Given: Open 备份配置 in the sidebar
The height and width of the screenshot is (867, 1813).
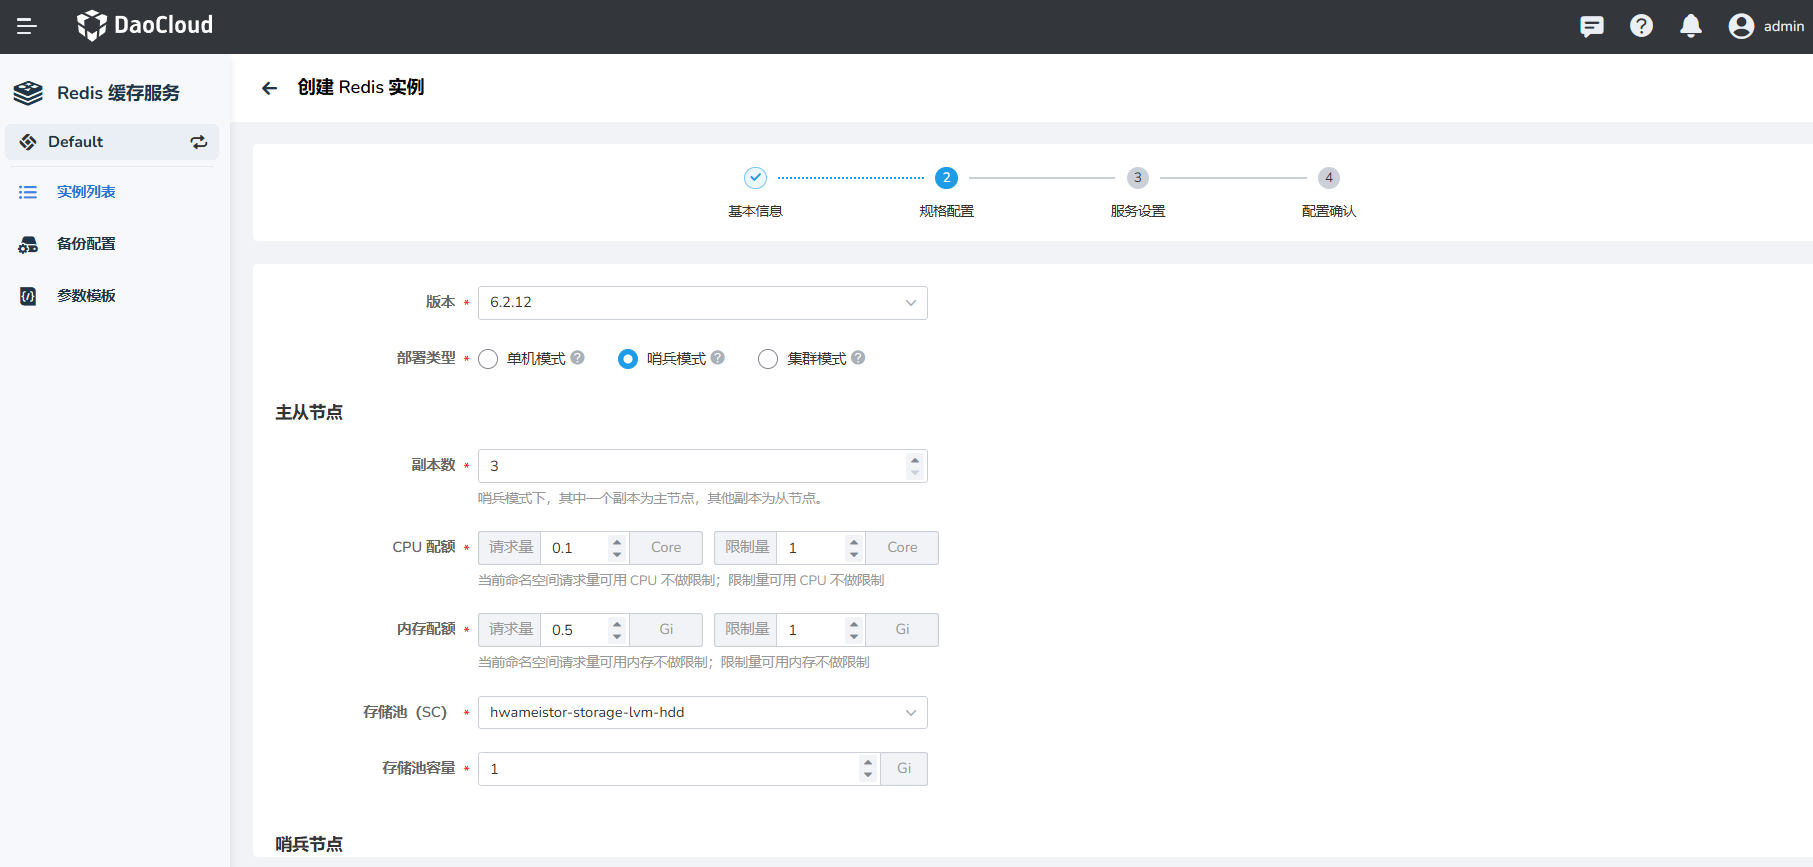Looking at the screenshot, I should 86,244.
